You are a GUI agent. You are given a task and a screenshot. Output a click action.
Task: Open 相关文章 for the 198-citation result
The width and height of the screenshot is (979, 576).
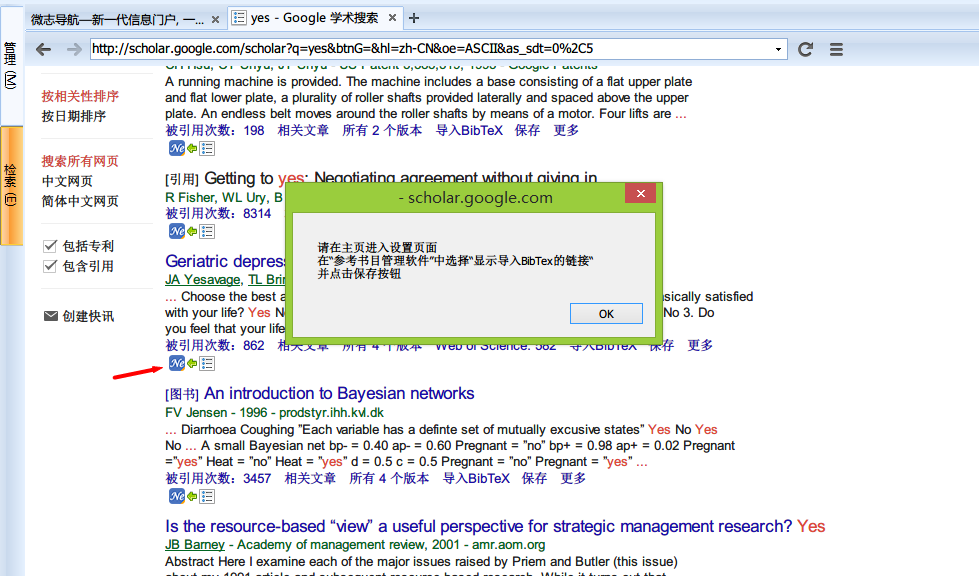click(x=303, y=130)
